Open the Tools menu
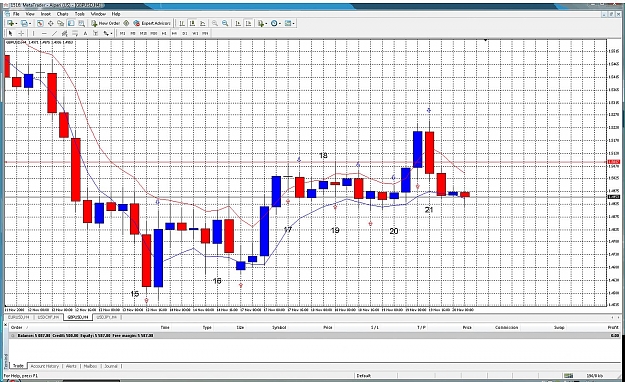 80,14
